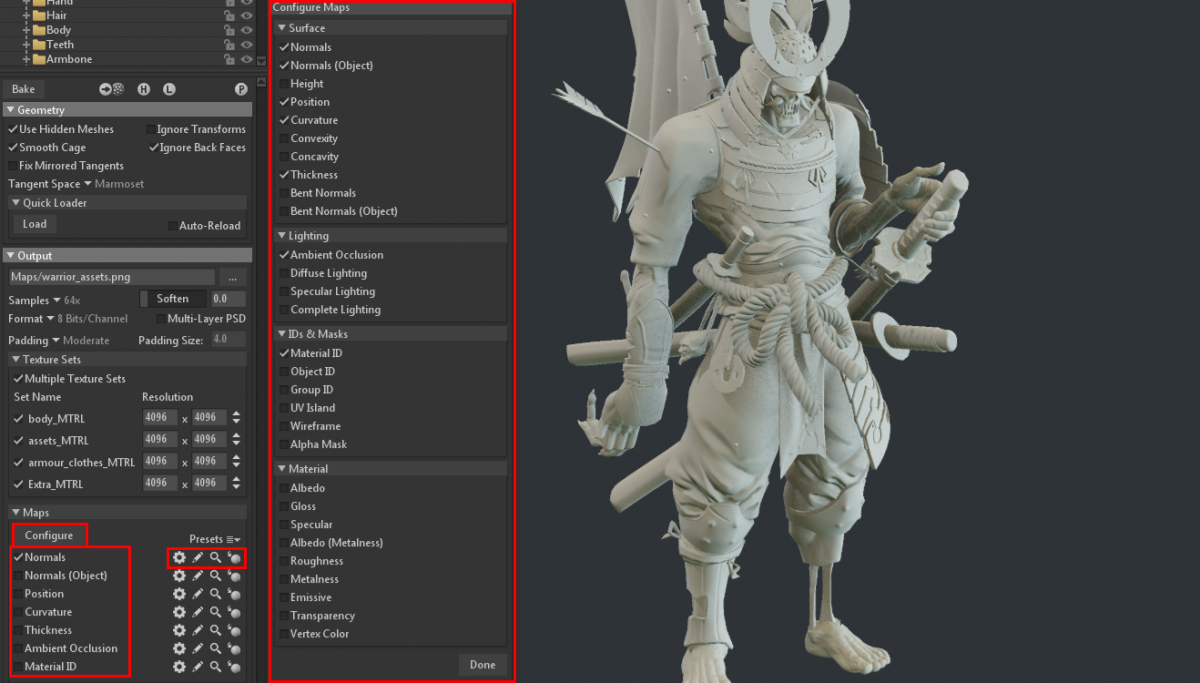Click the H icon in the Bake toolbar
This screenshot has width=1200, height=683.
tap(144, 89)
